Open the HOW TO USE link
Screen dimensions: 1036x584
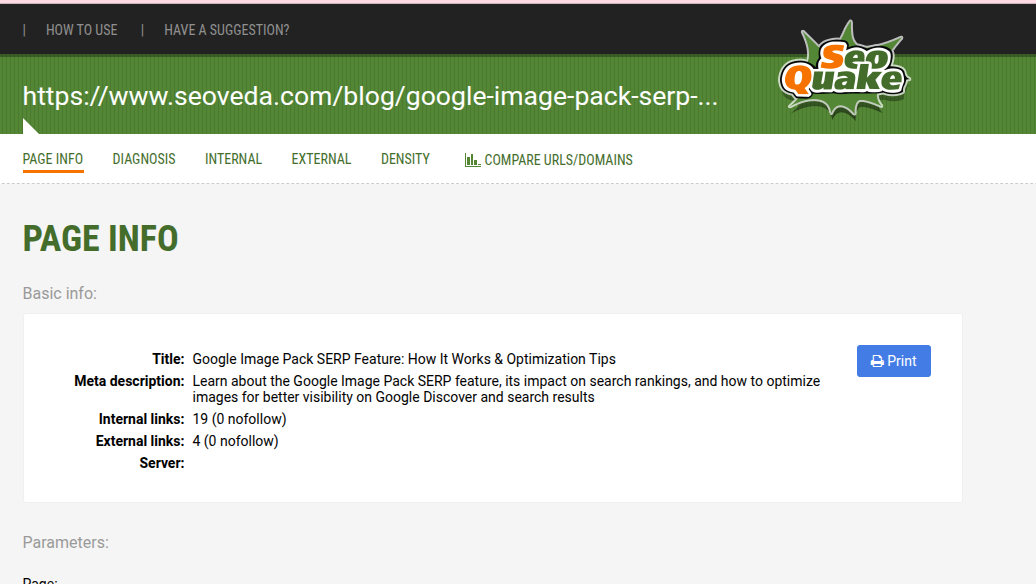[81, 30]
